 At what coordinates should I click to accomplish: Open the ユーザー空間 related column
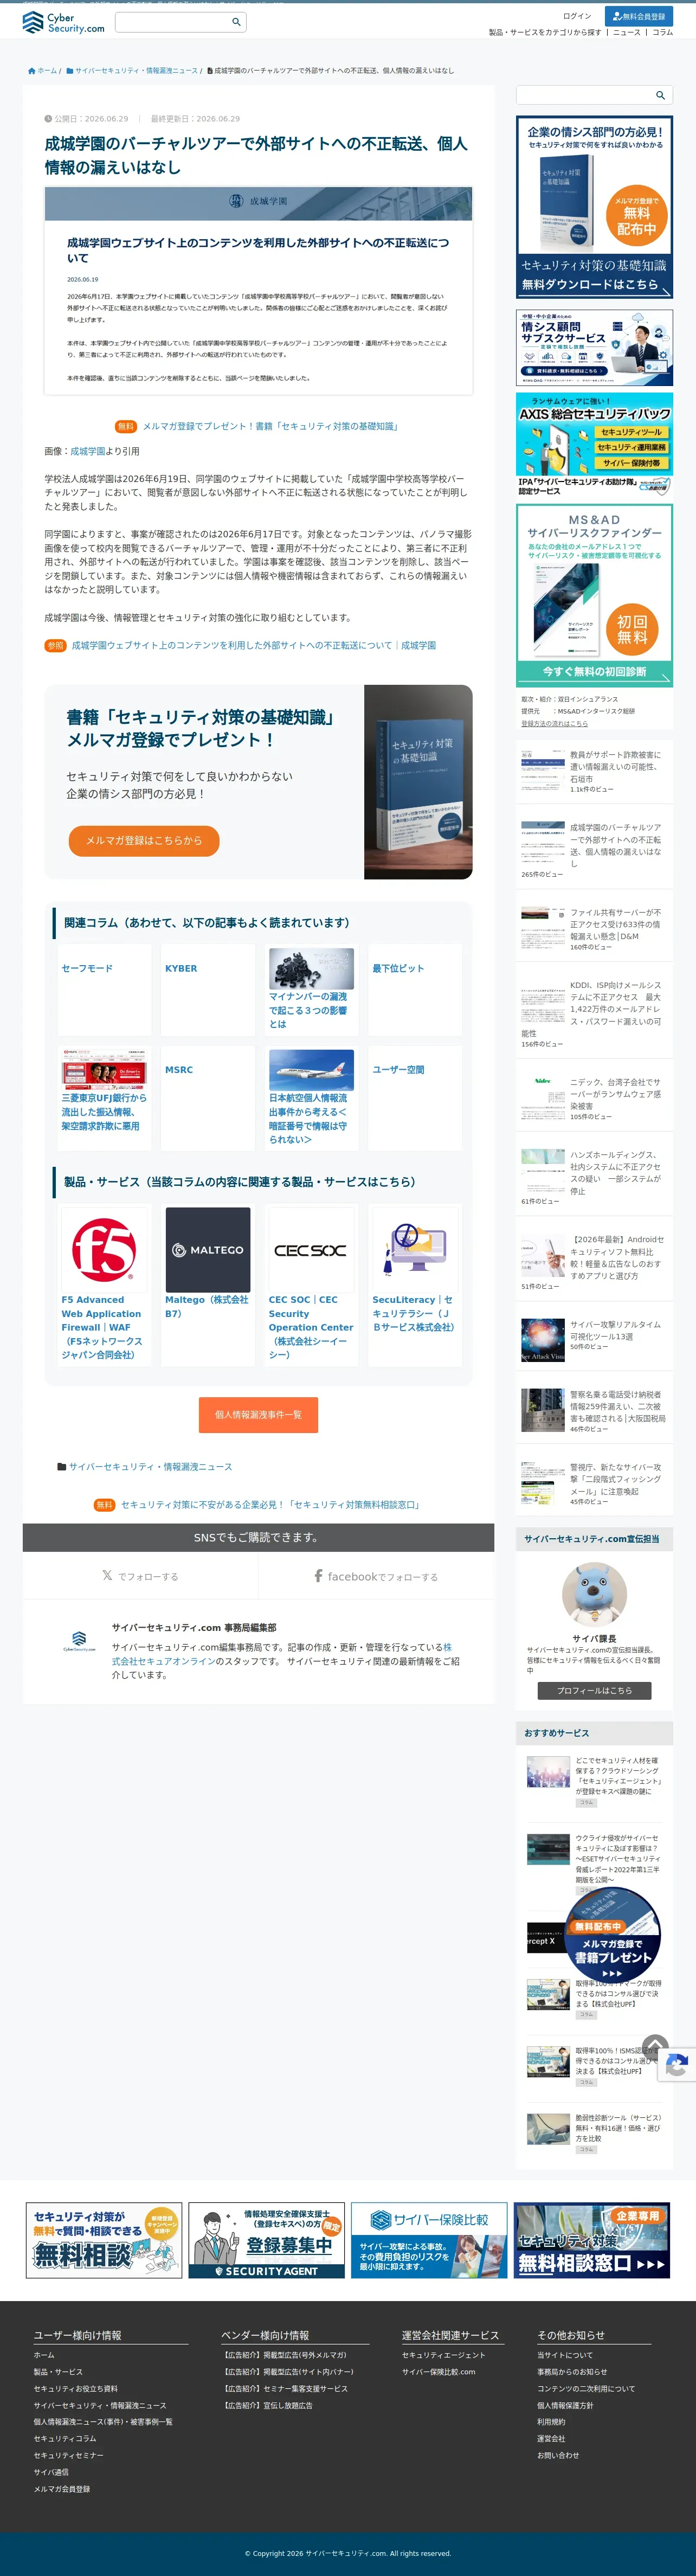(x=398, y=1069)
